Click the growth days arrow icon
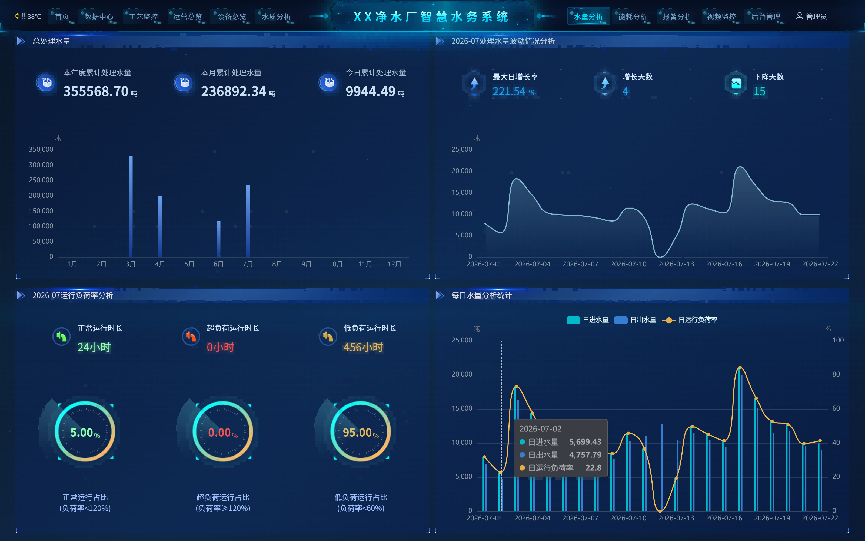The height and width of the screenshot is (541, 865). point(605,83)
